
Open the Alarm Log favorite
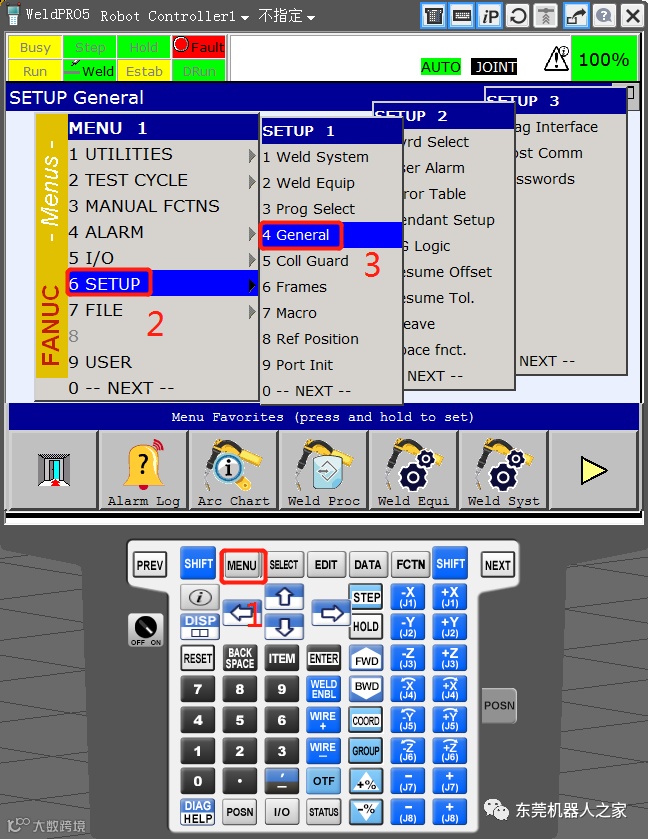(143, 471)
